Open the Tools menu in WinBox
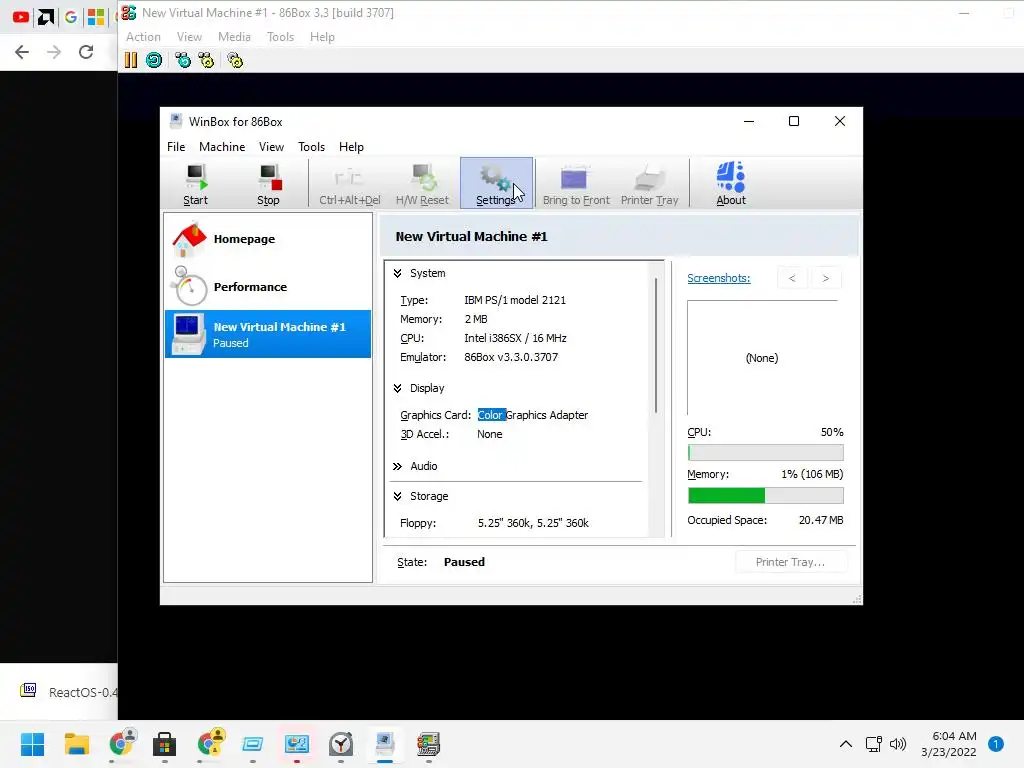The width and height of the screenshot is (1024, 768). (x=312, y=147)
